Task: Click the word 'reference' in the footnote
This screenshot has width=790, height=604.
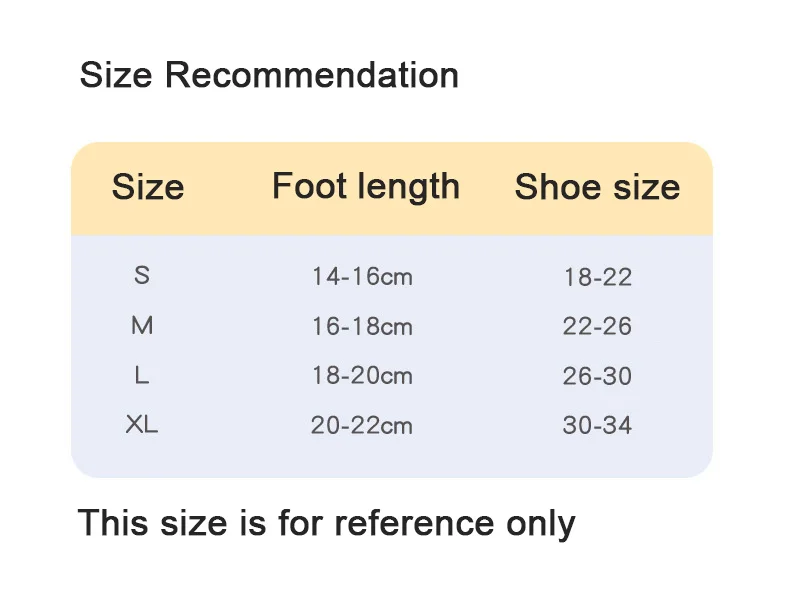Action: click(414, 522)
